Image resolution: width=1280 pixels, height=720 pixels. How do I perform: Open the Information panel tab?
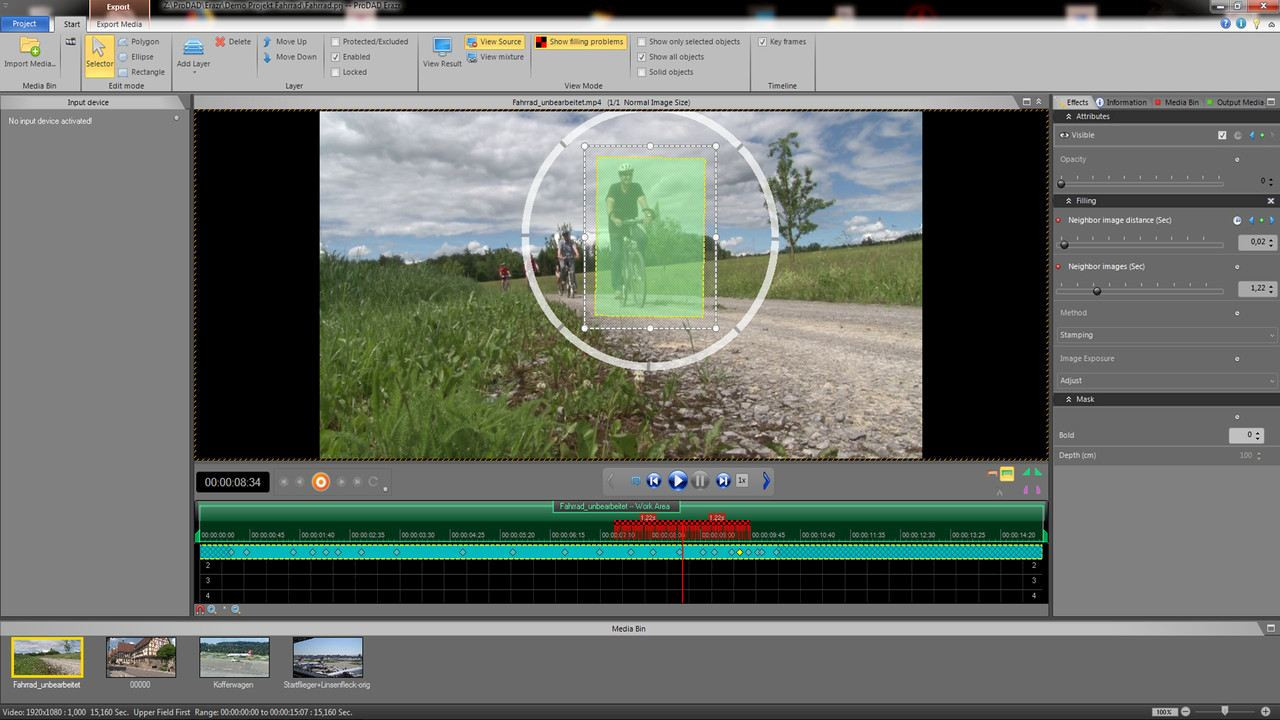click(1121, 102)
